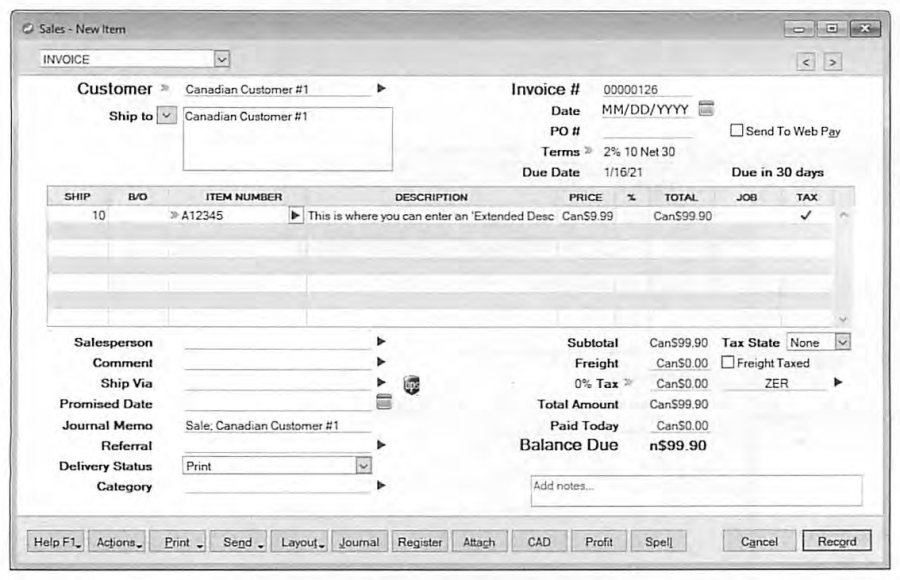This screenshot has width=900, height=580.
Task: Cancel the invoice
Action: click(759, 541)
